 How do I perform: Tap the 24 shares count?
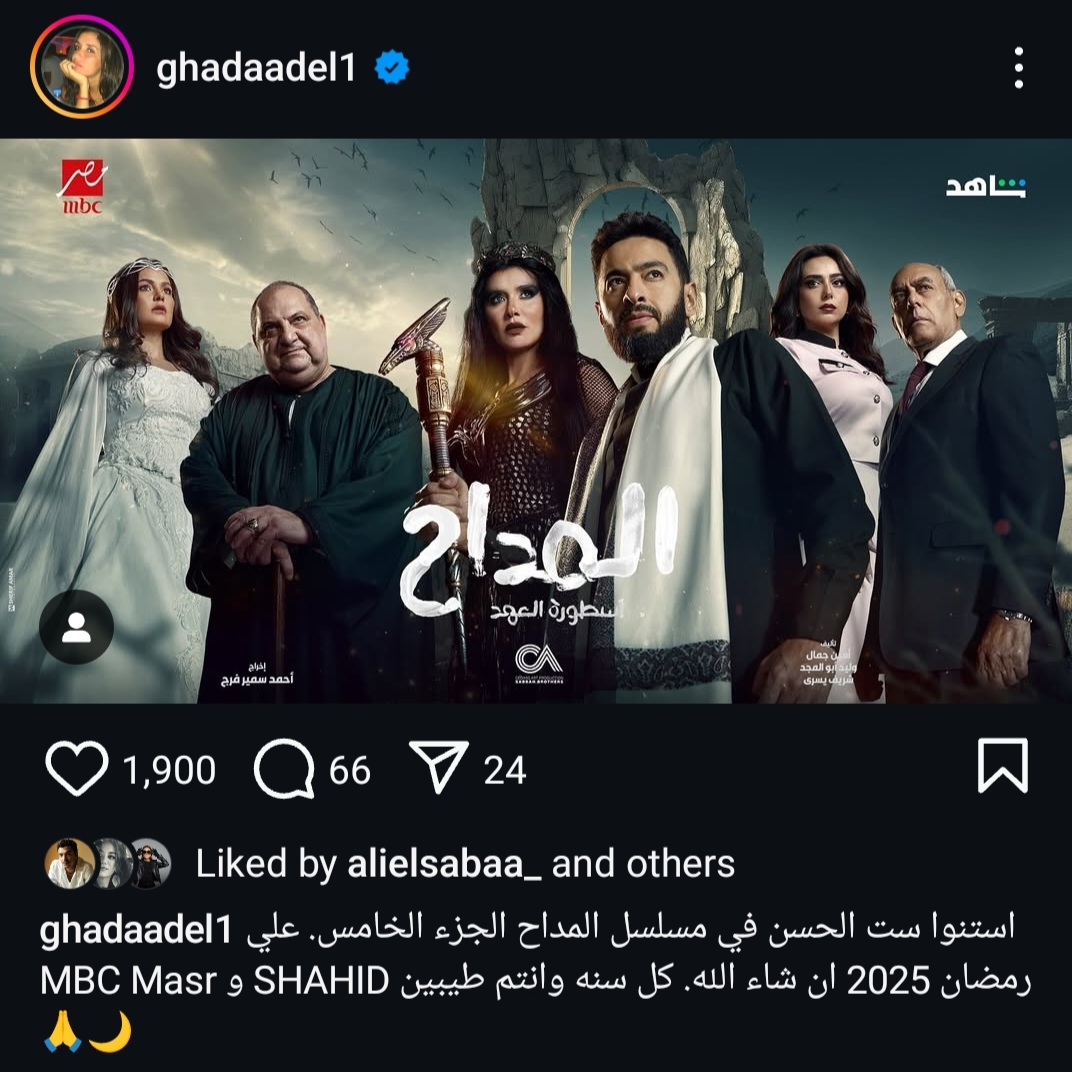pos(505,770)
